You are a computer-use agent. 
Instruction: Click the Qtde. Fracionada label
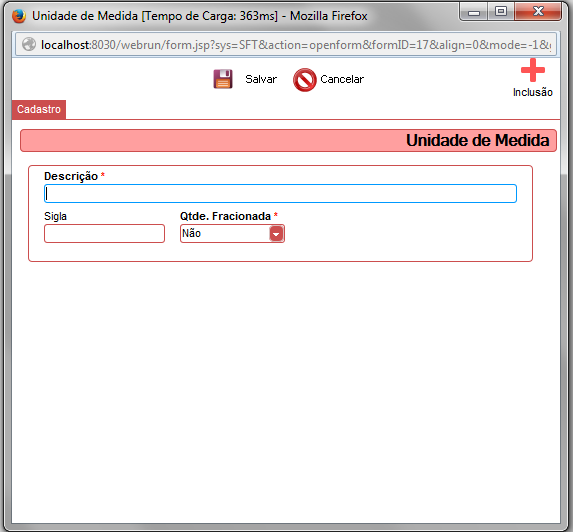tap(225, 216)
